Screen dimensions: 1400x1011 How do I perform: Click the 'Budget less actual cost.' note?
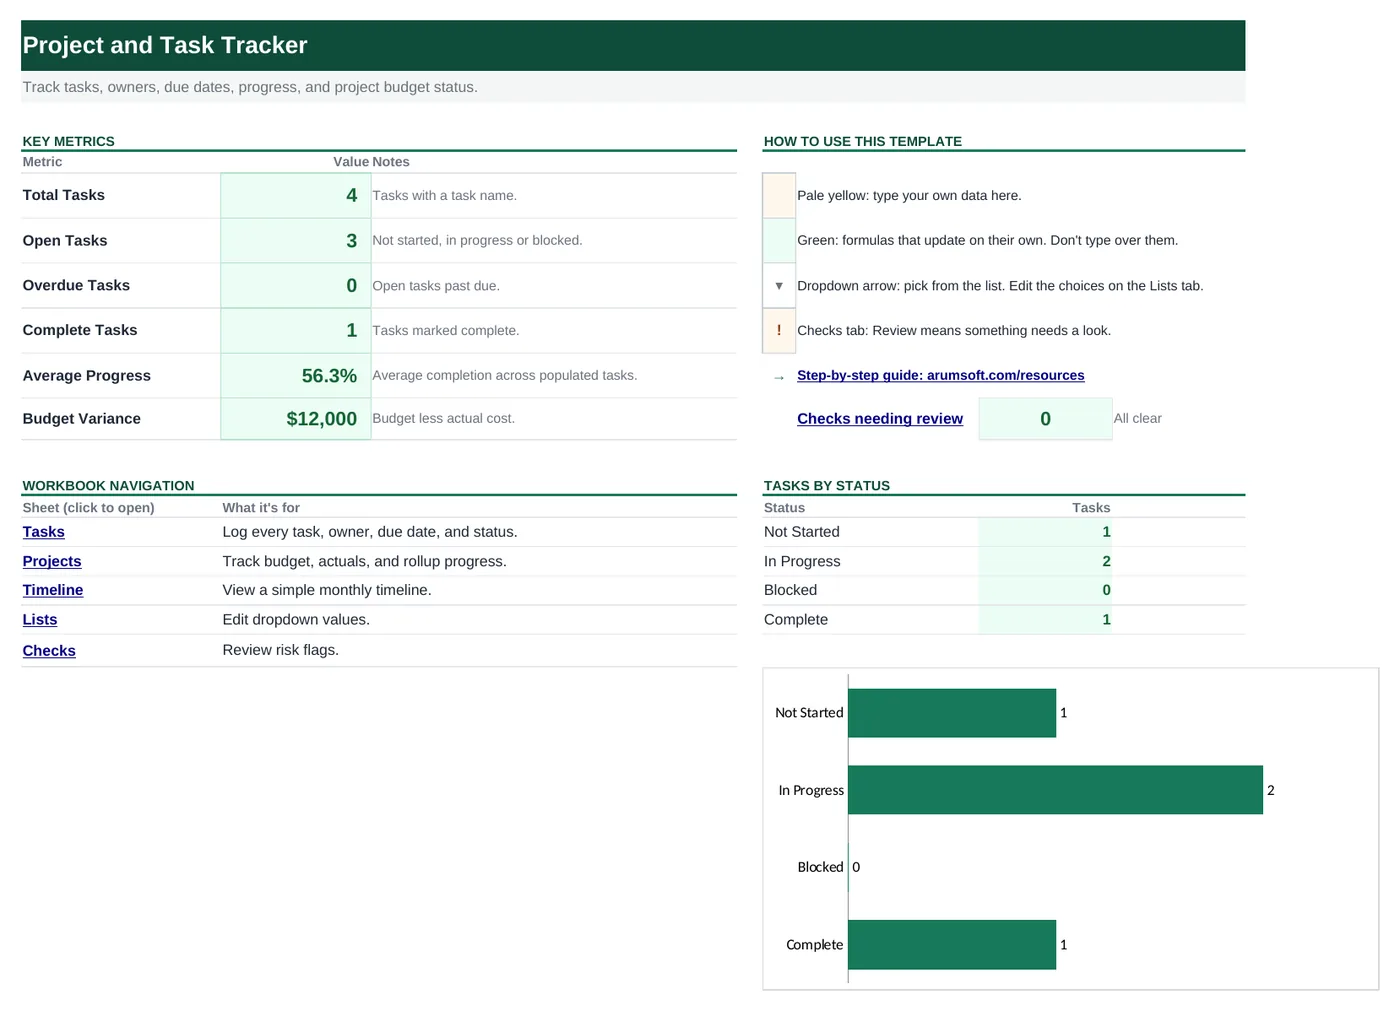444,418
